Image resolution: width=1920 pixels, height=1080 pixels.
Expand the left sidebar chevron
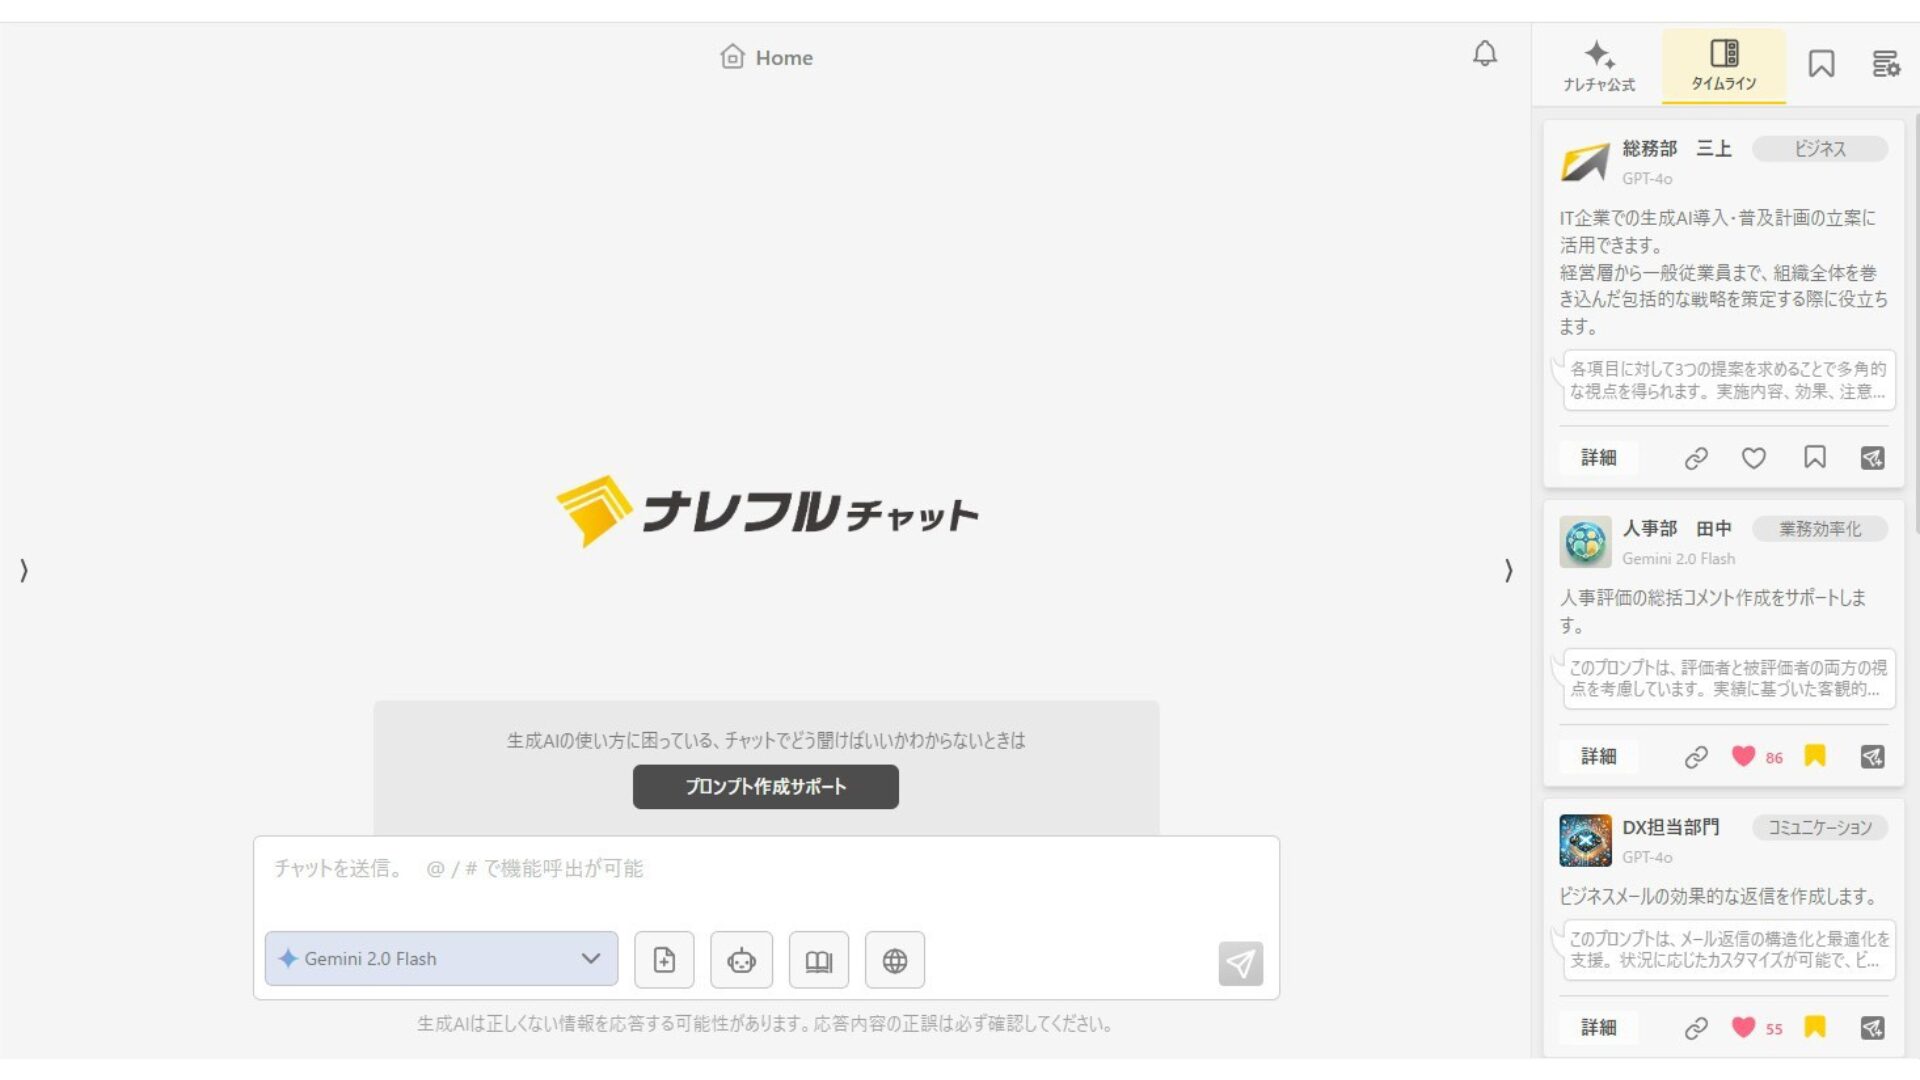[x=24, y=570]
